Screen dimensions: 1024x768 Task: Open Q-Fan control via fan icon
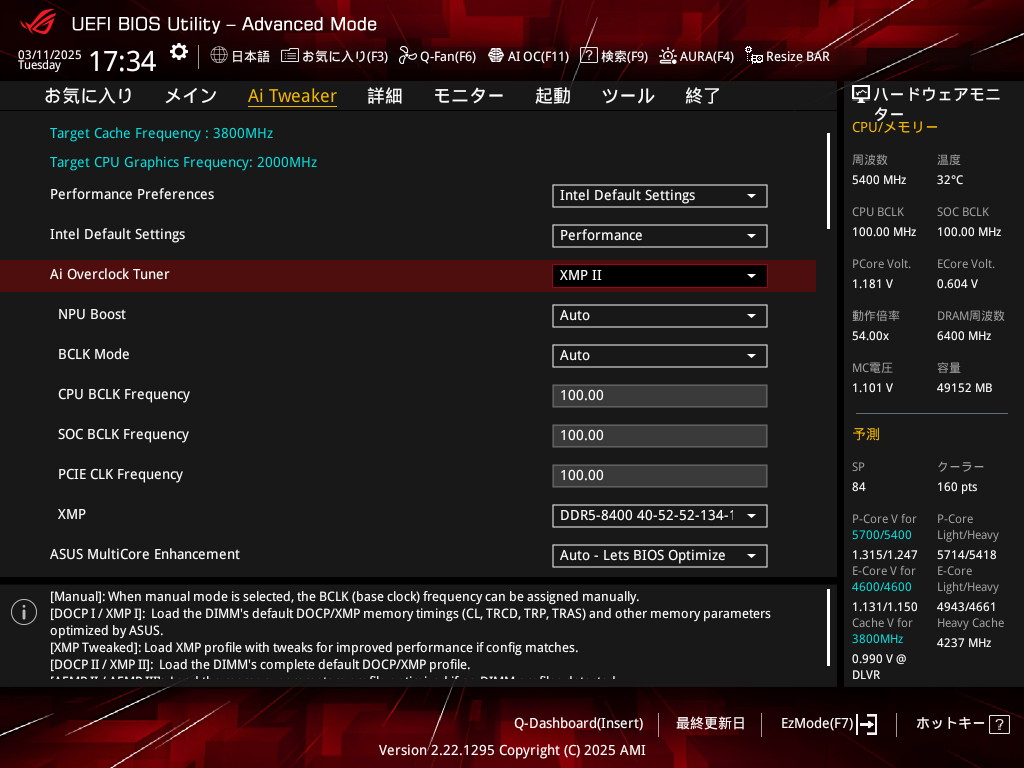pos(408,56)
